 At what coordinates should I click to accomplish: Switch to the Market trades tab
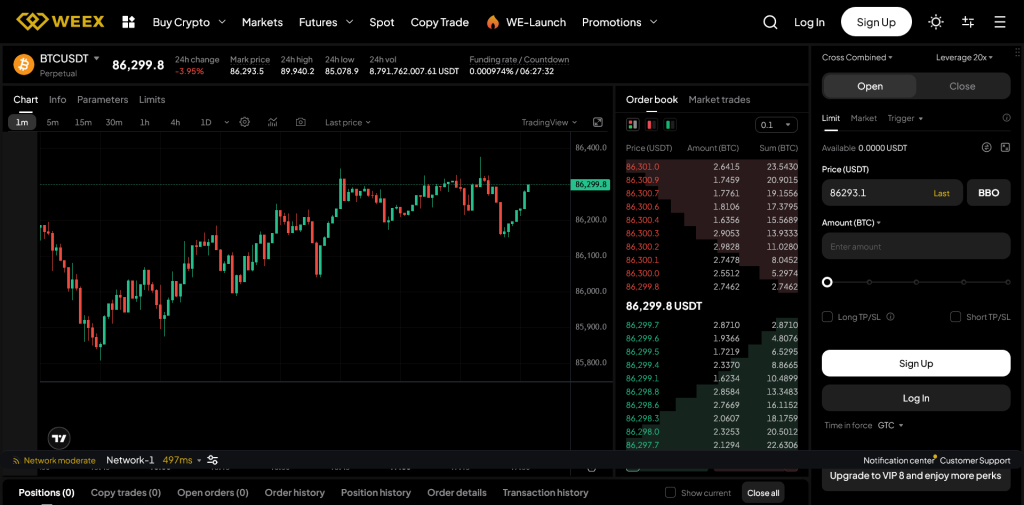tap(719, 99)
